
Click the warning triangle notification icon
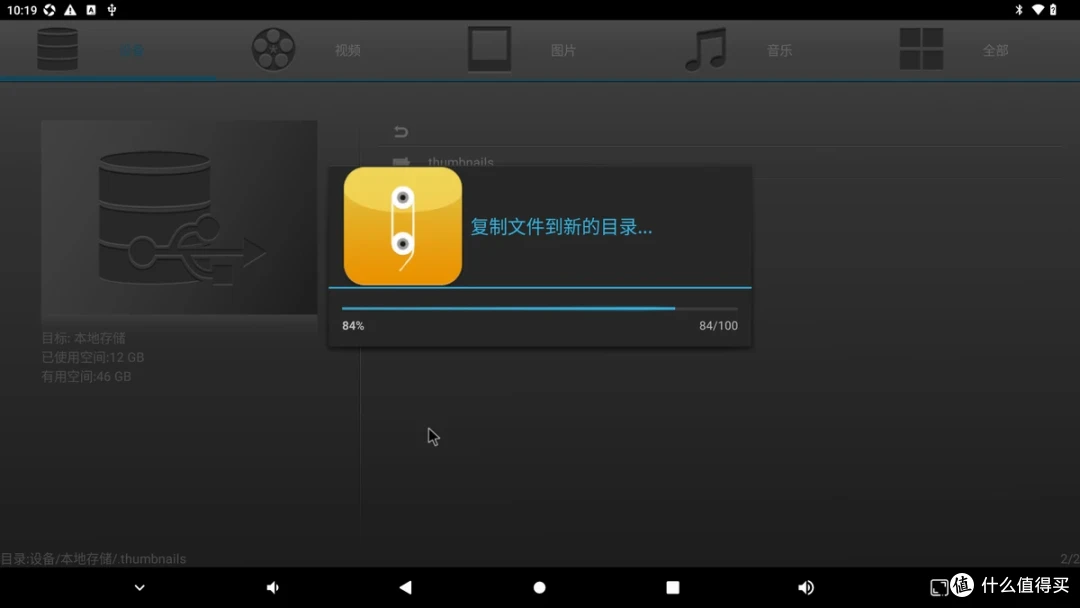70,10
